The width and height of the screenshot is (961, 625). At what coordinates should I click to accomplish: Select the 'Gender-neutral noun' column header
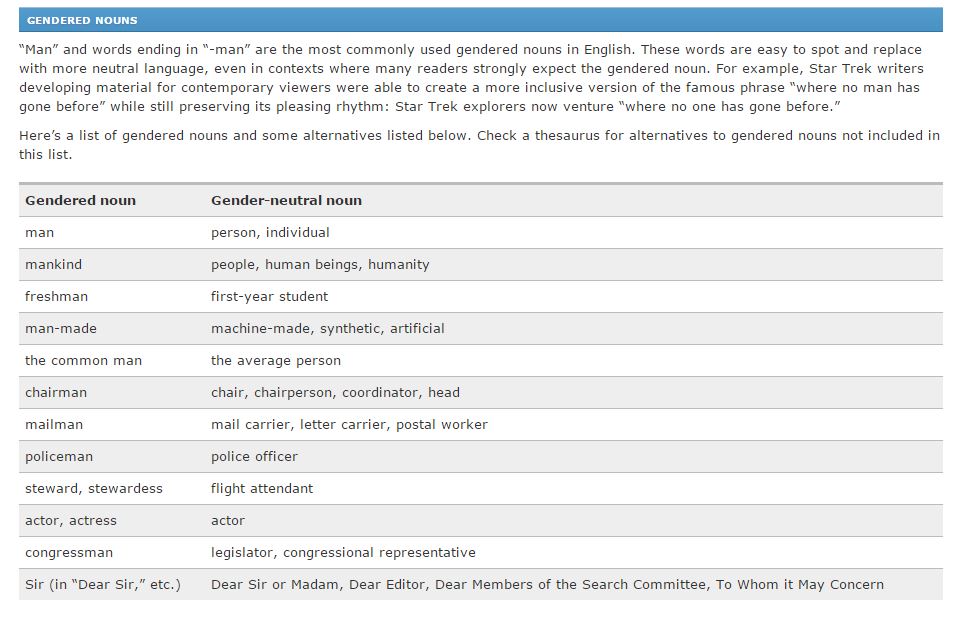[286, 200]
